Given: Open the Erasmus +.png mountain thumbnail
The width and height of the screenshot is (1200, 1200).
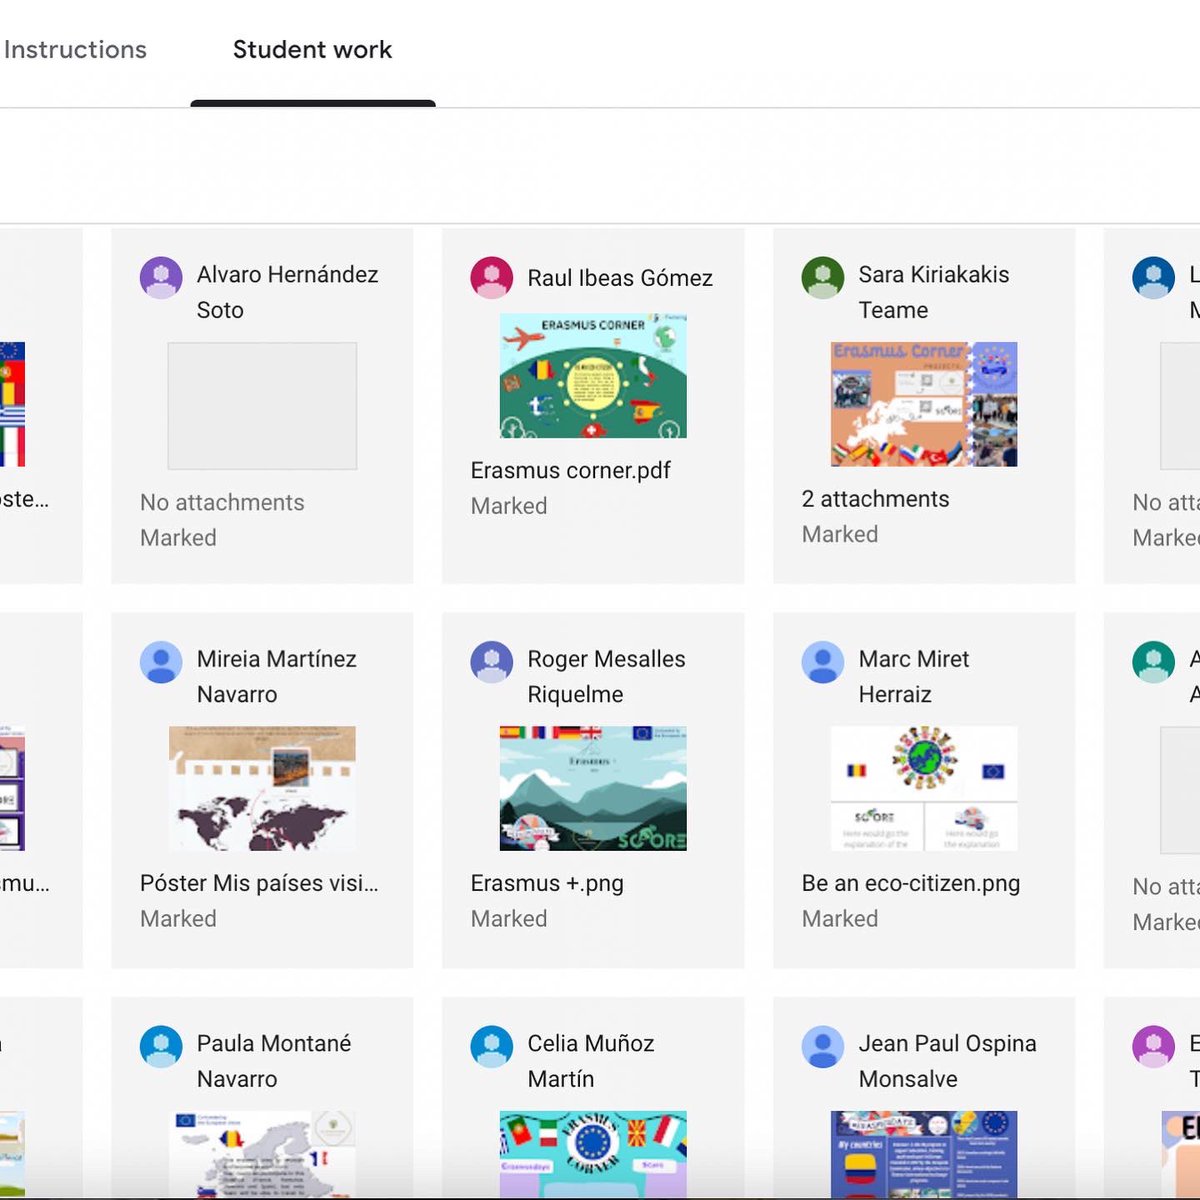Looking at the screenshot, I should pyautogui.click(x=593, y=788).
